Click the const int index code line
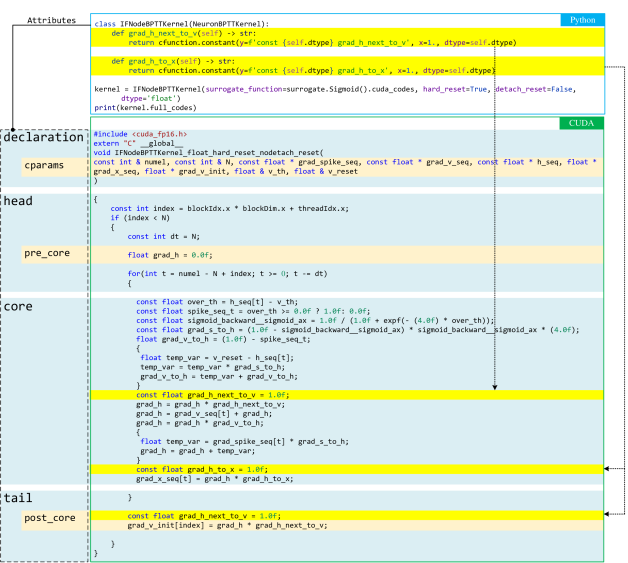This screenshot has height=563, width=628. (229, 209)
